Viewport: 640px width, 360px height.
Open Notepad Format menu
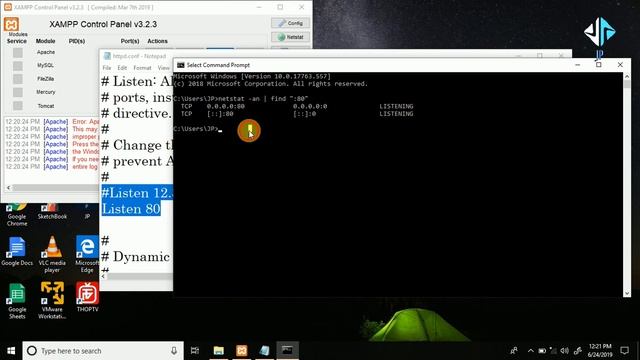pos(142,68)
